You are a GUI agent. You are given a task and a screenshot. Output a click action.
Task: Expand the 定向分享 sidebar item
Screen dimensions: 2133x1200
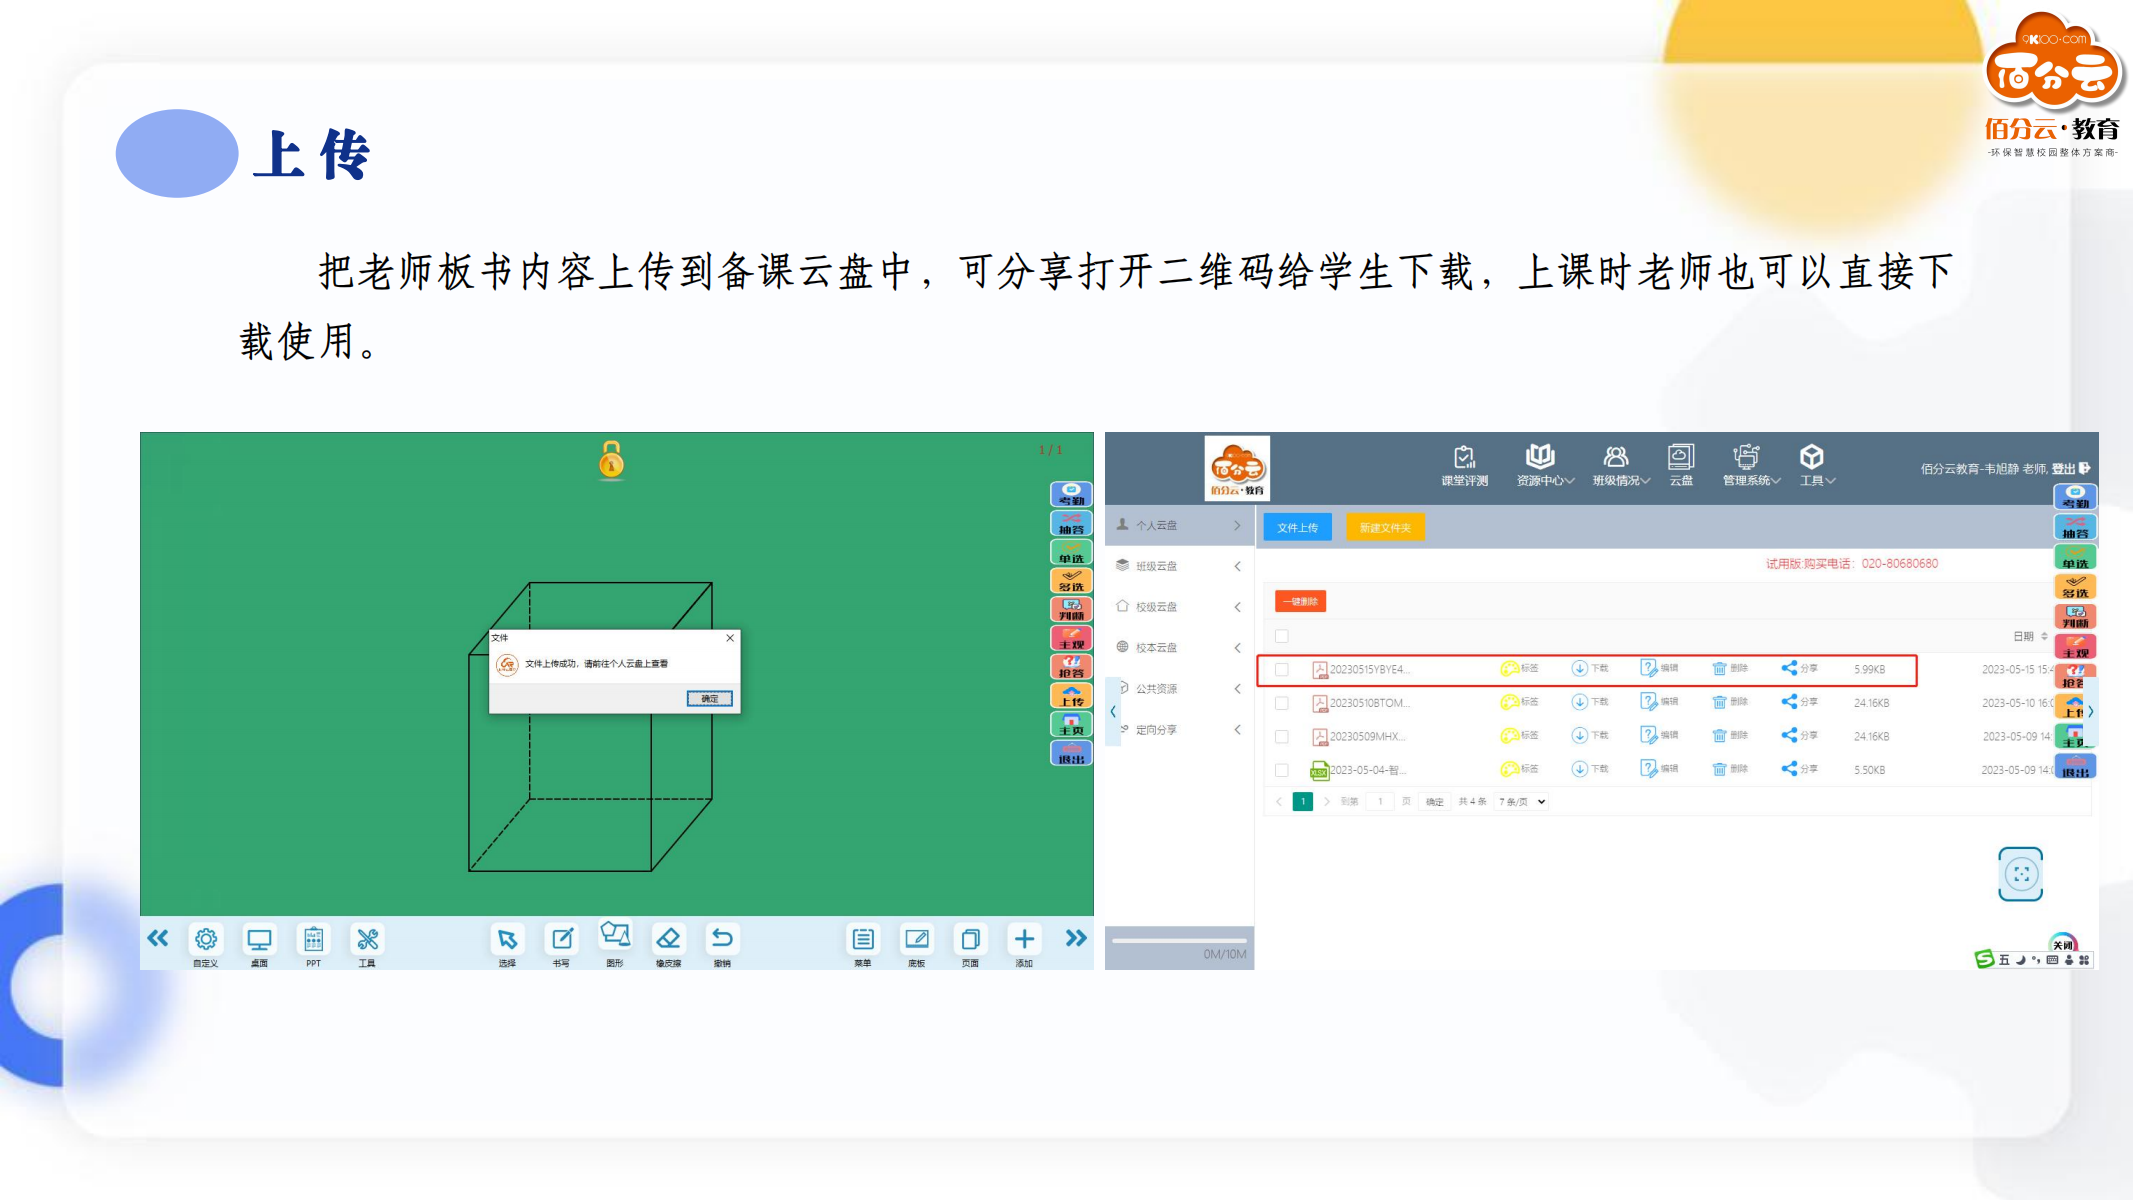(1179, 730)
